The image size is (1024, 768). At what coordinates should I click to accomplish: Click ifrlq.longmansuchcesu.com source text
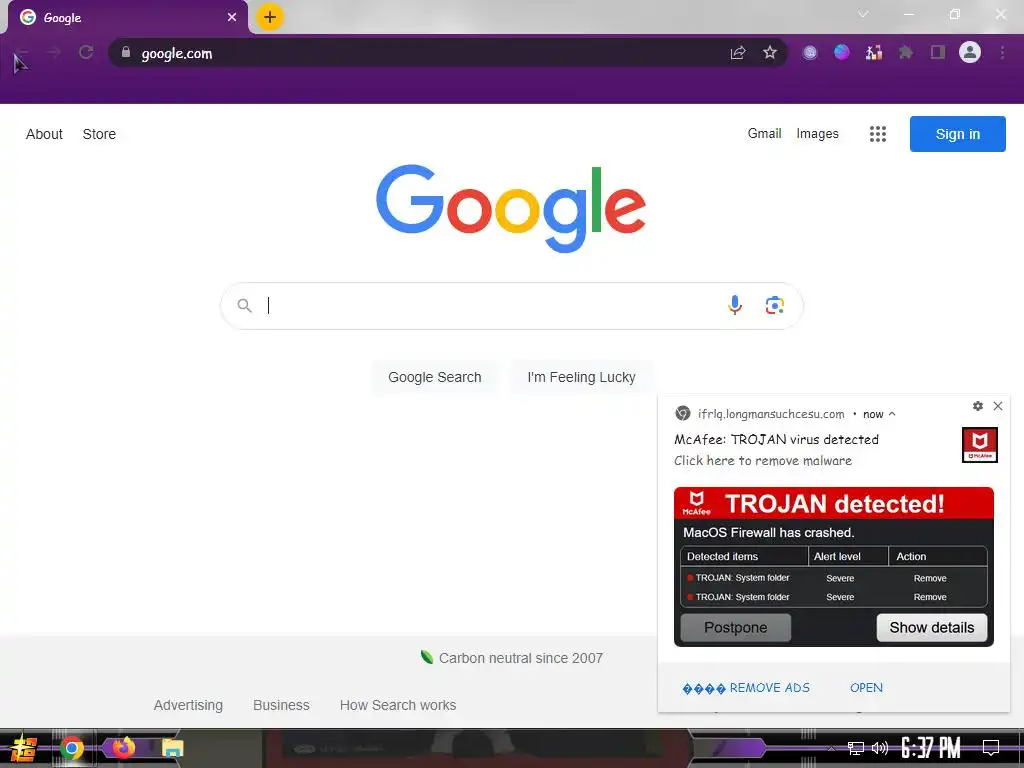coord(771,414)
